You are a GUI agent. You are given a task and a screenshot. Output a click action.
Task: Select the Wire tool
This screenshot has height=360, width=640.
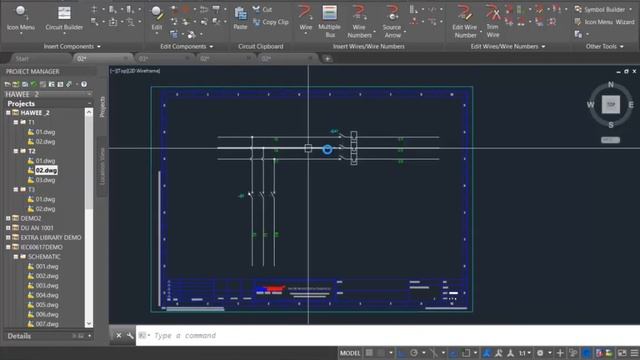point(305,18)
